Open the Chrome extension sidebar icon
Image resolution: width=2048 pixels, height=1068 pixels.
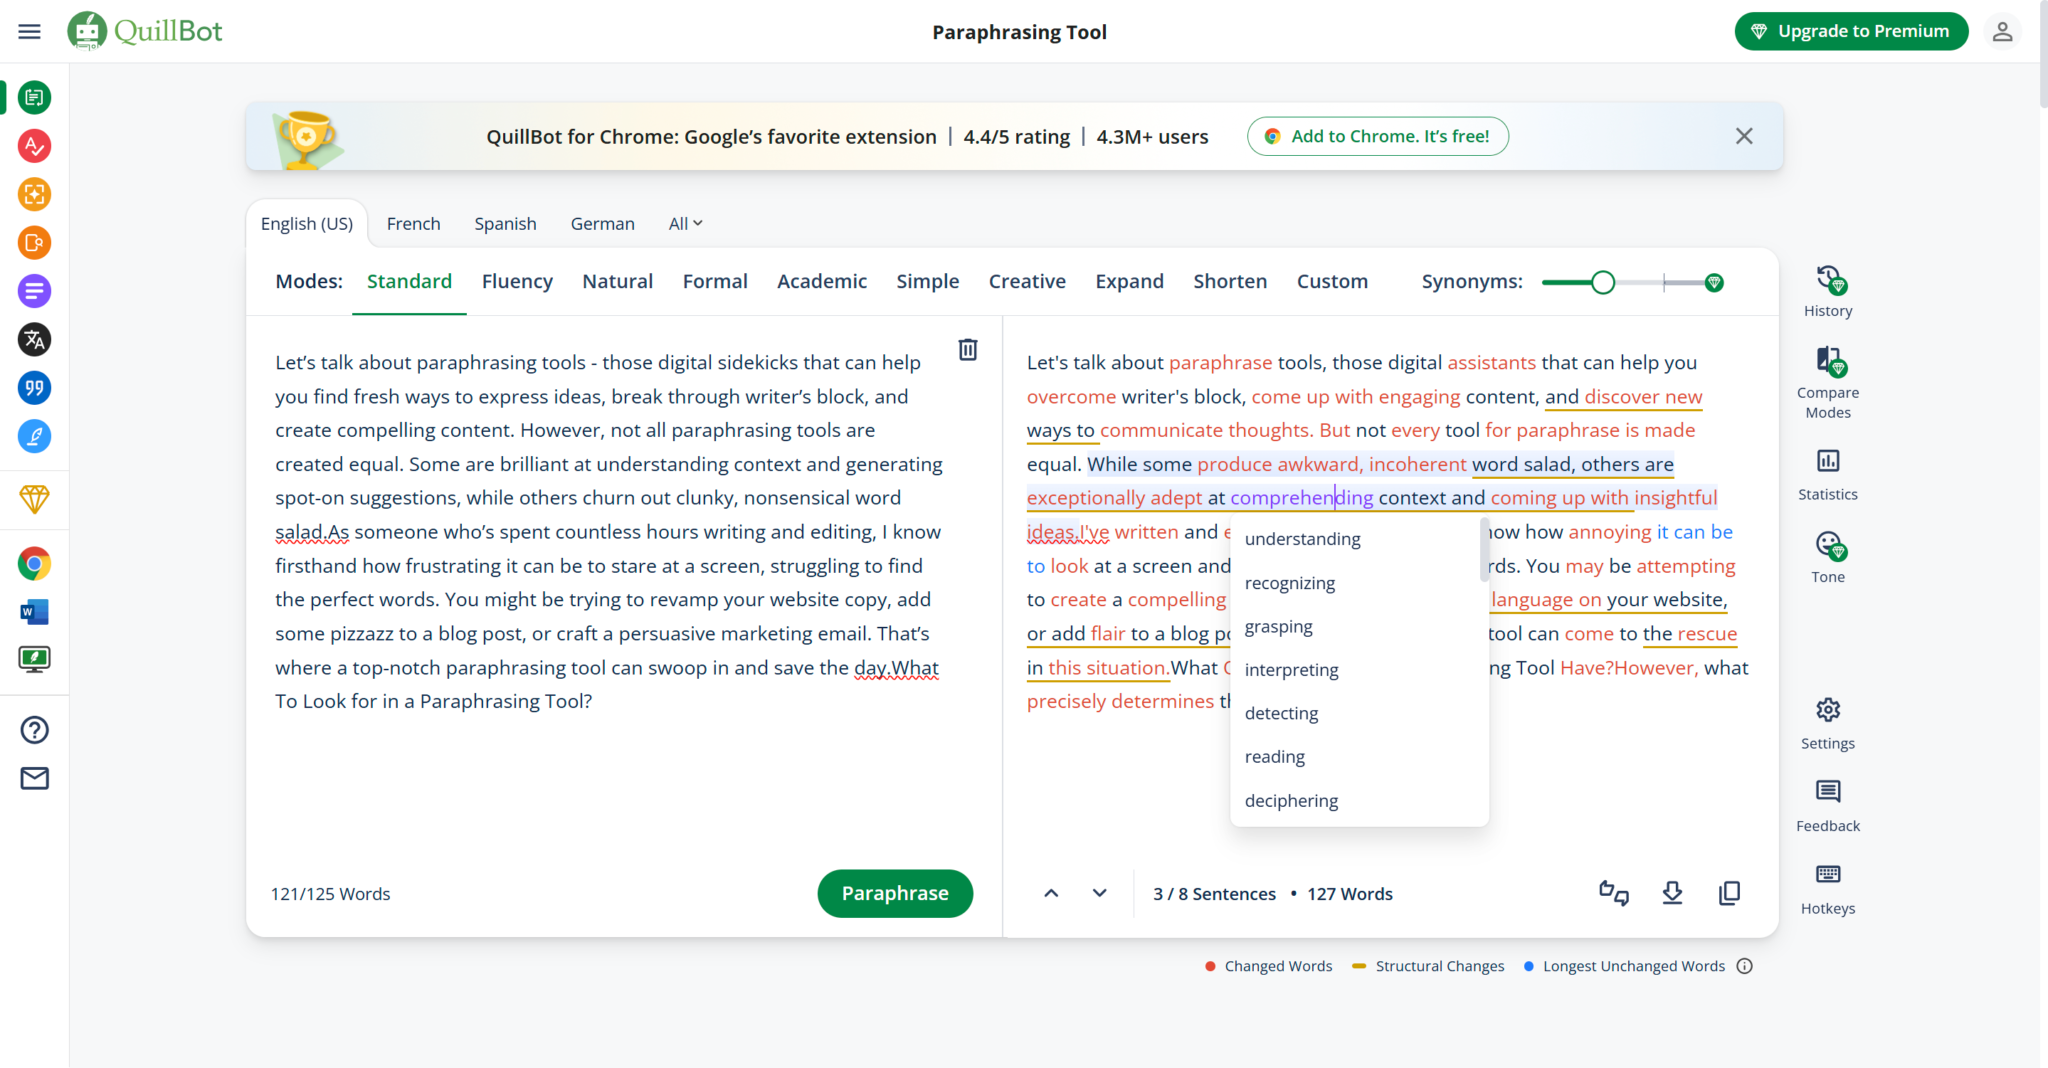pyautogui.click(x=35, y=564)
